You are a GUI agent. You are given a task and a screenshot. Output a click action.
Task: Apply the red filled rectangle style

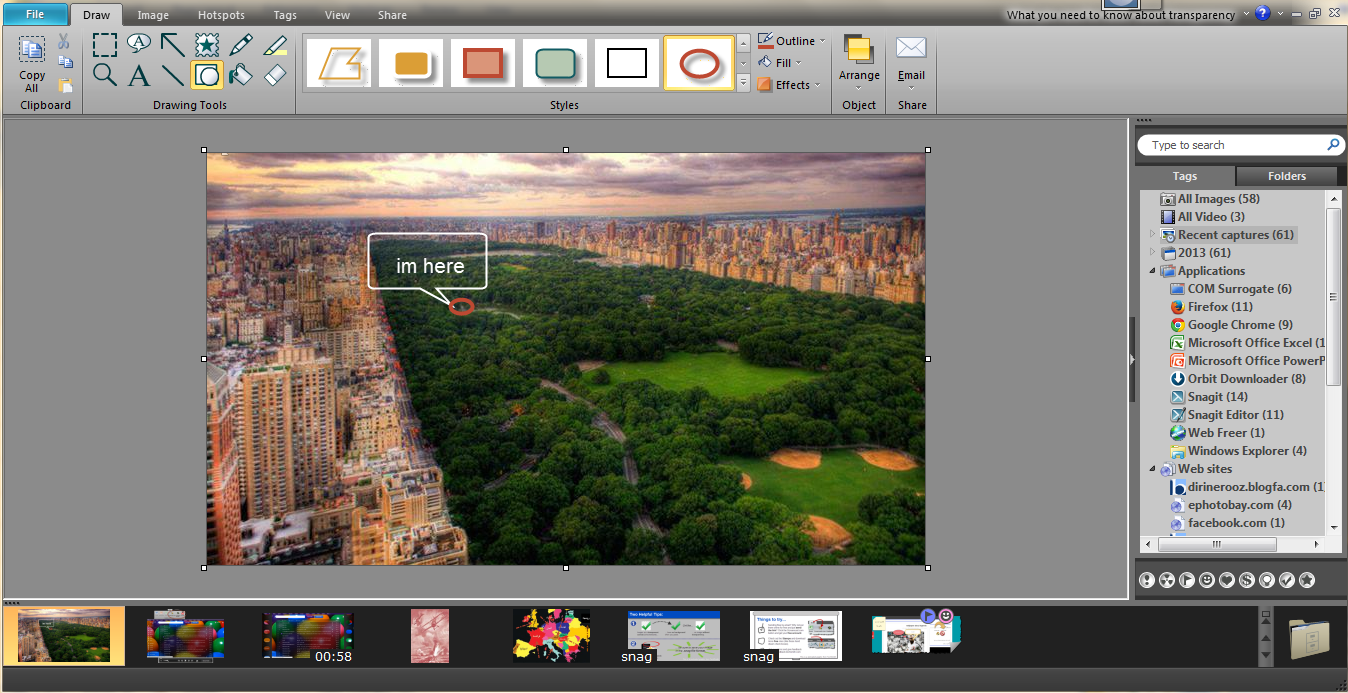tap(483, 64)
